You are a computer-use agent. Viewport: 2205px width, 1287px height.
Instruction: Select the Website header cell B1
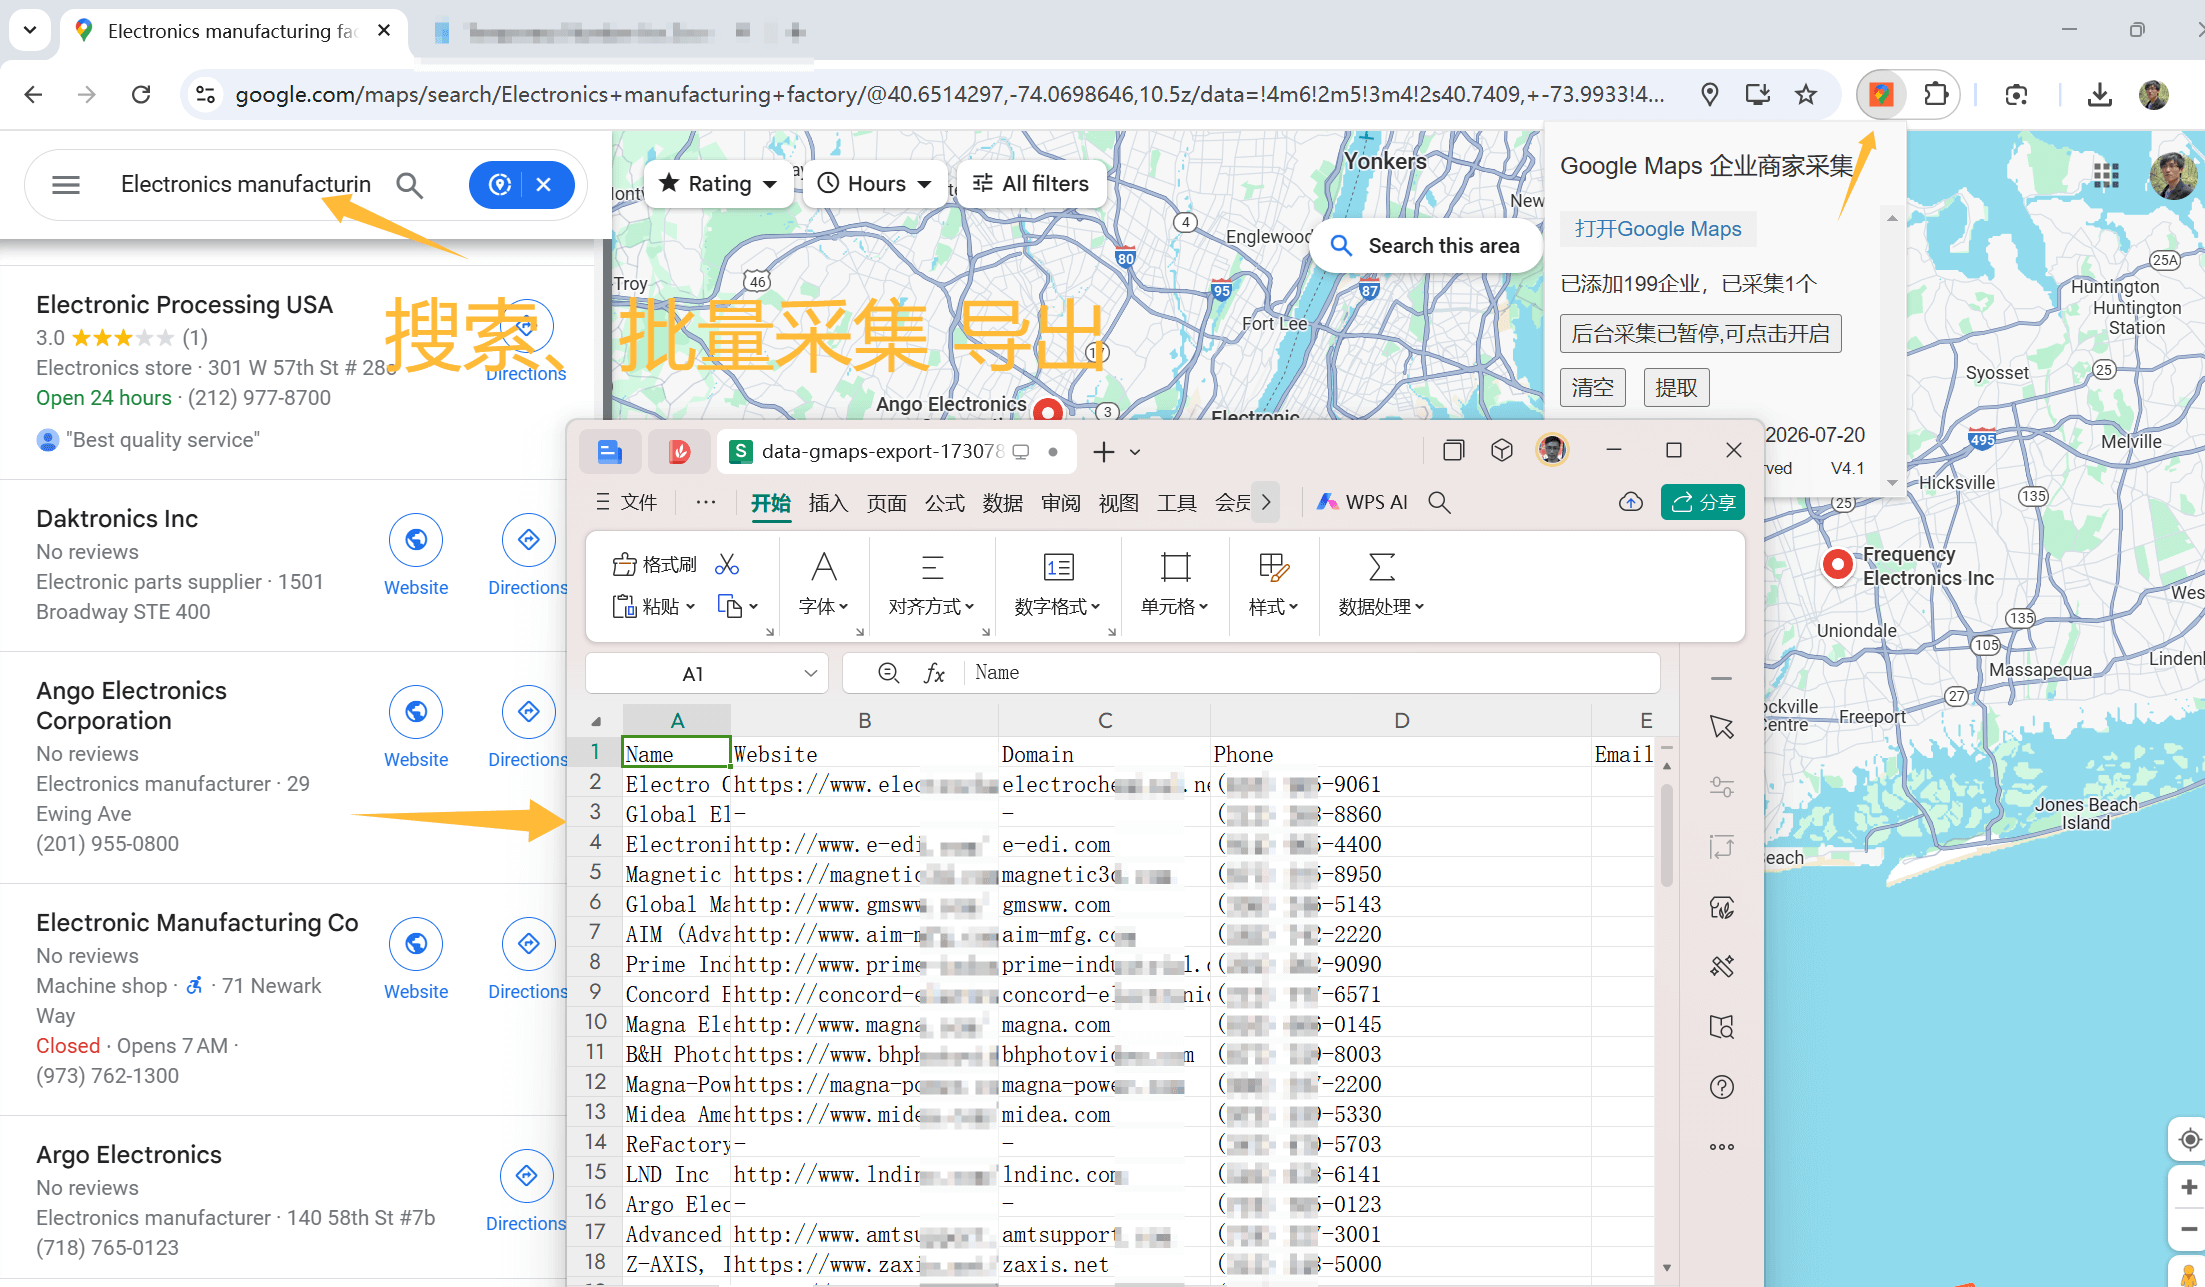[864, 754]
